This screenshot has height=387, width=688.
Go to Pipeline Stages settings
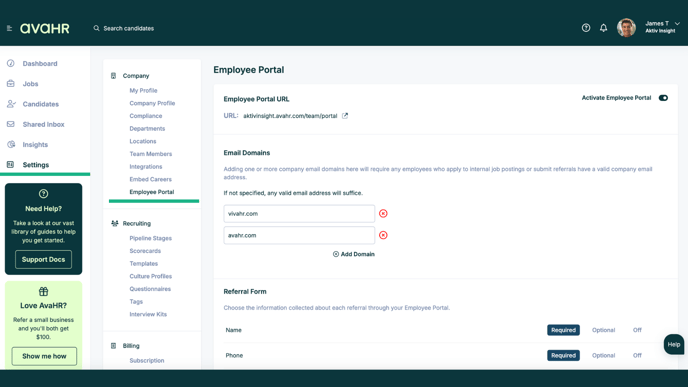pyautogui.click(x=150, y=238)
